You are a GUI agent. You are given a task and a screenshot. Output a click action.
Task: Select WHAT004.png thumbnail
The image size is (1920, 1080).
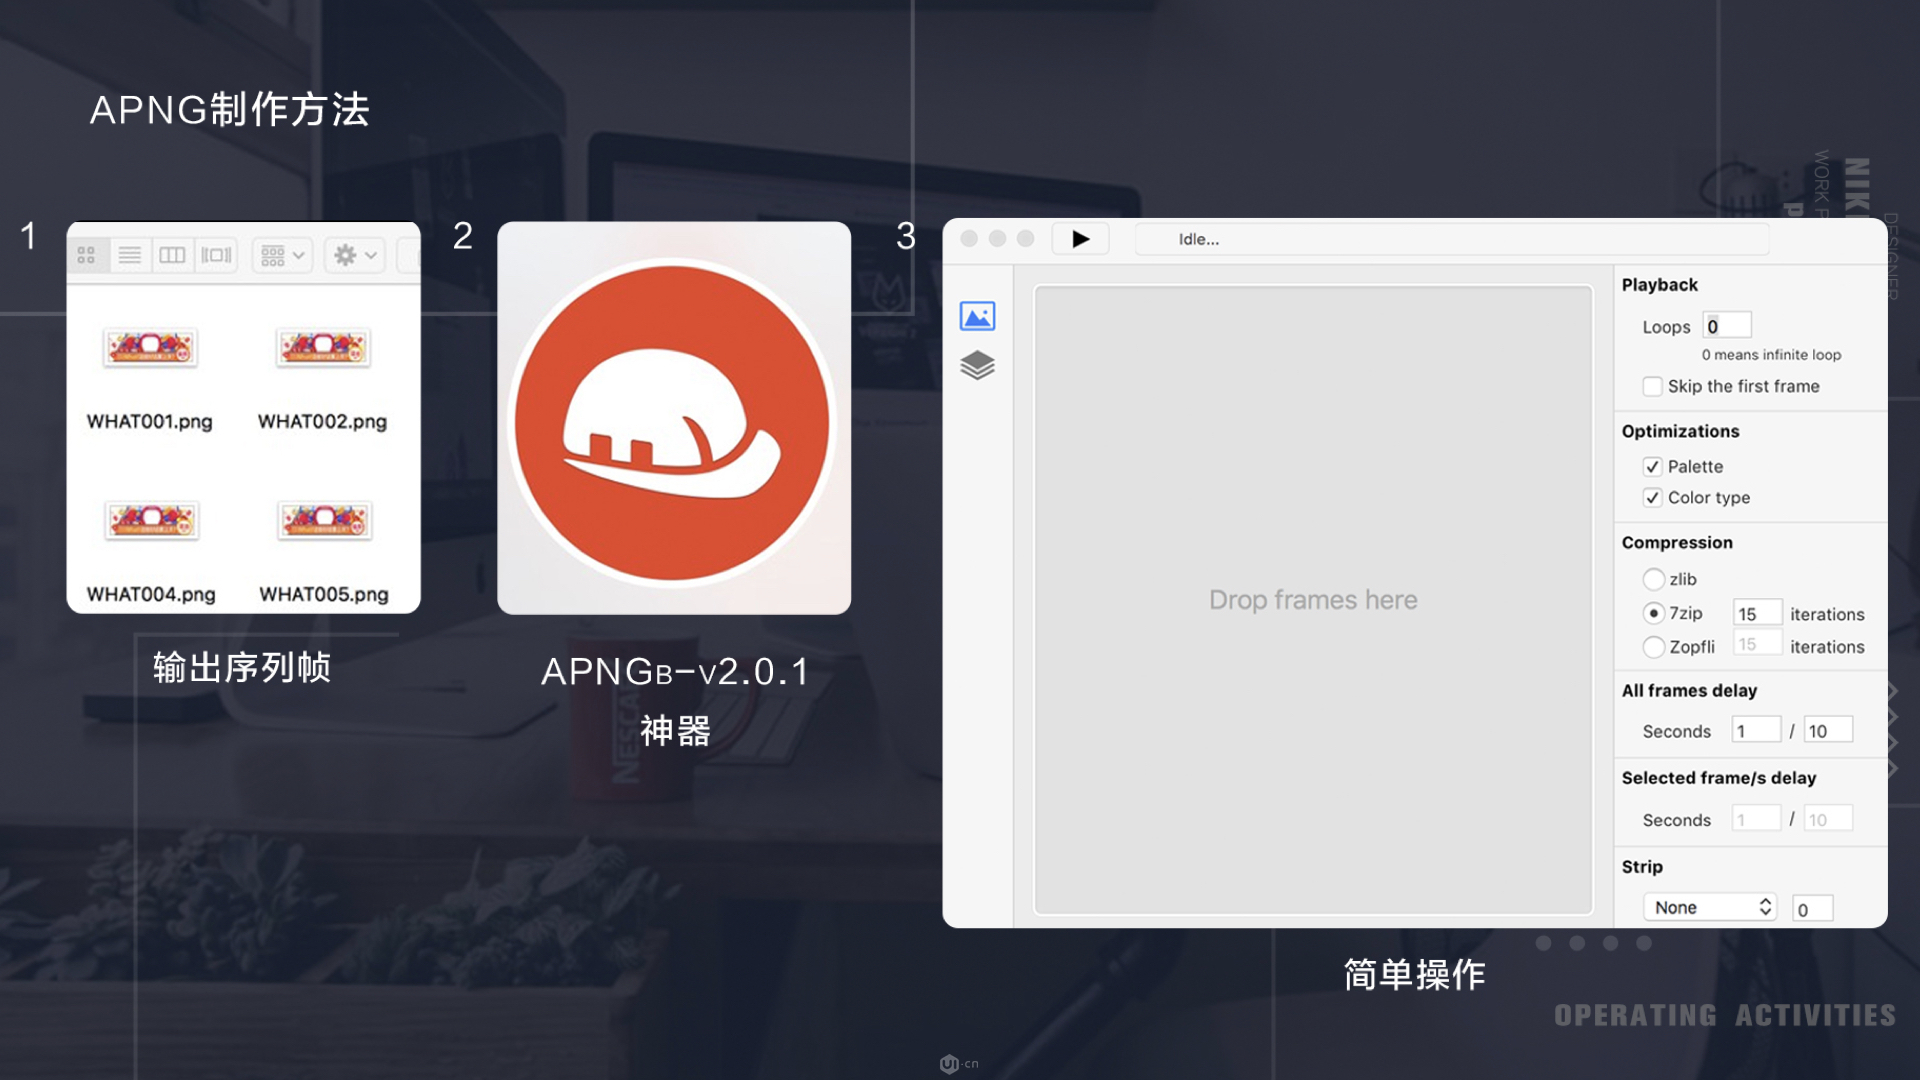coord(152,519)
